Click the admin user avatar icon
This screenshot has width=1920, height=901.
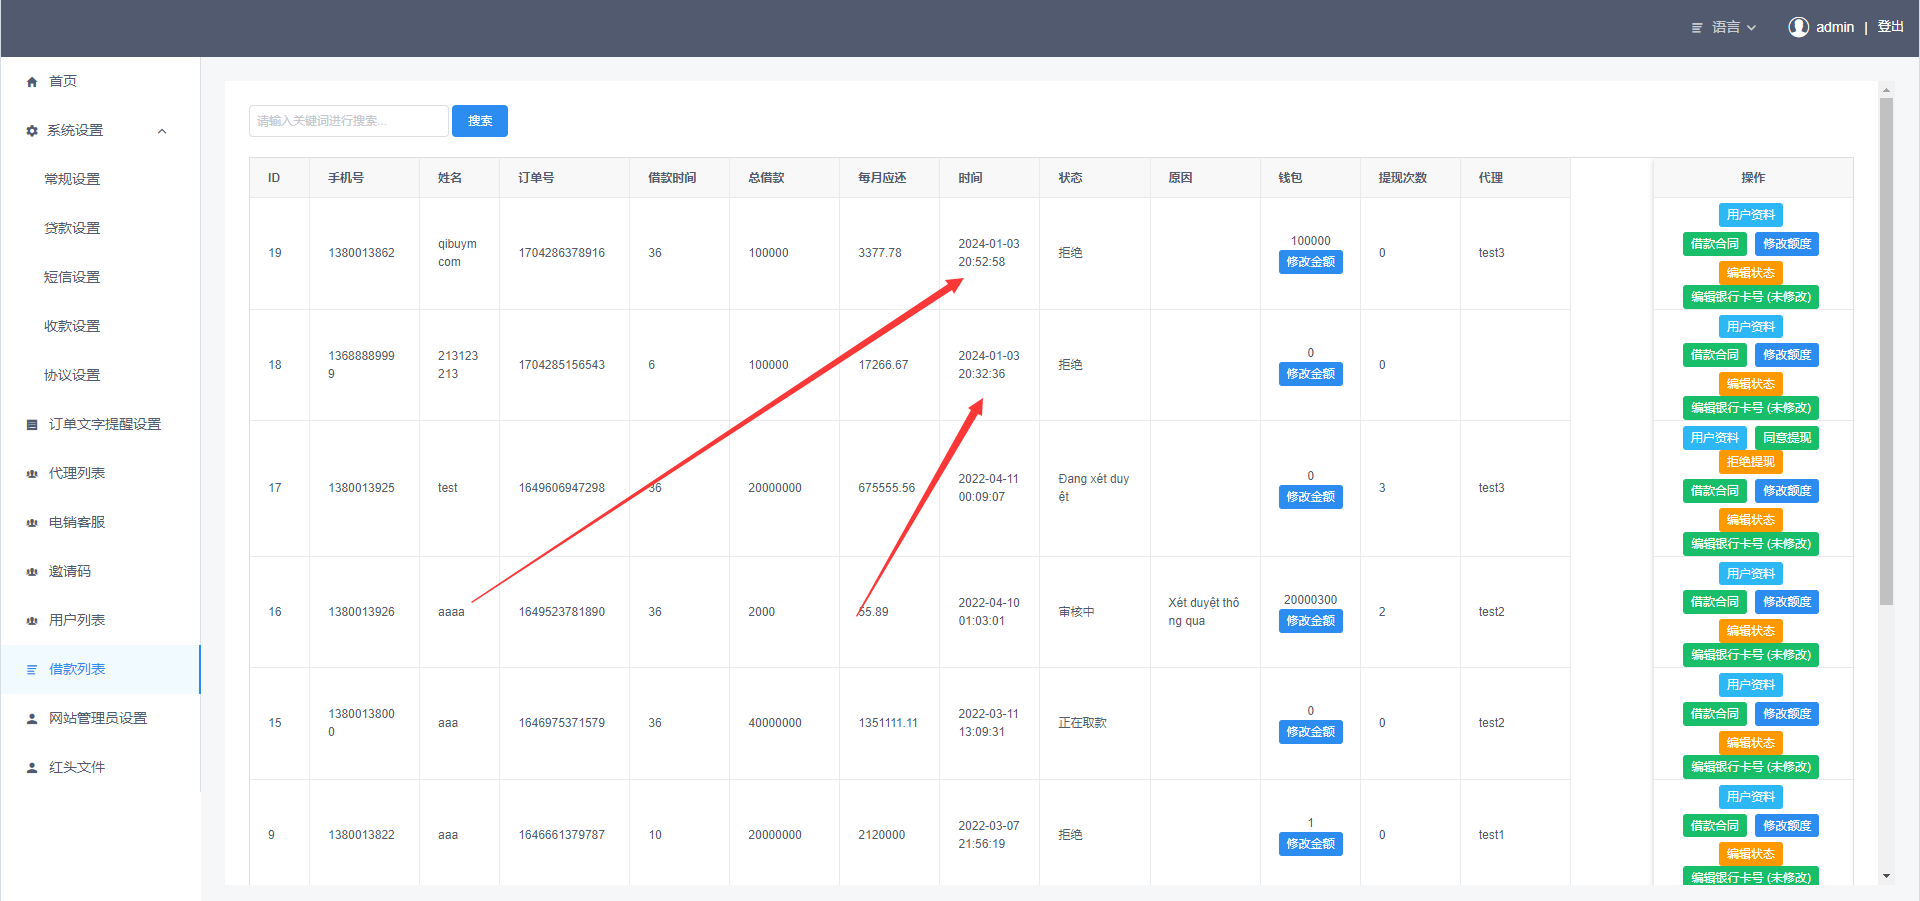pos(1798,27)
